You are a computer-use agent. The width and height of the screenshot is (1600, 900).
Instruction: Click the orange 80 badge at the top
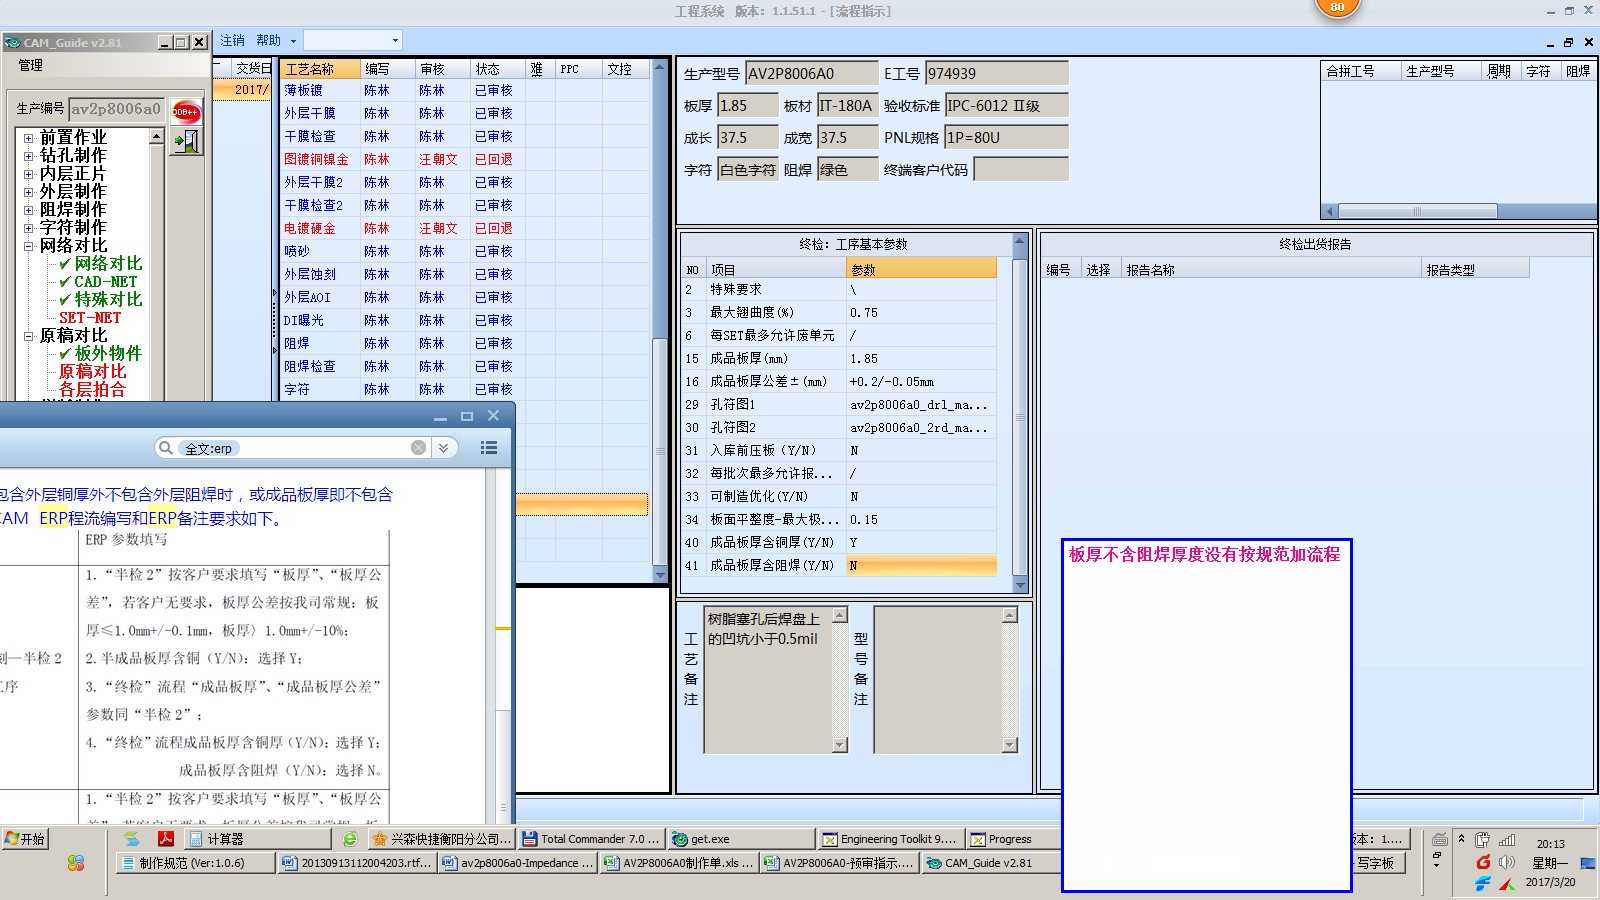coord(1337,7)
